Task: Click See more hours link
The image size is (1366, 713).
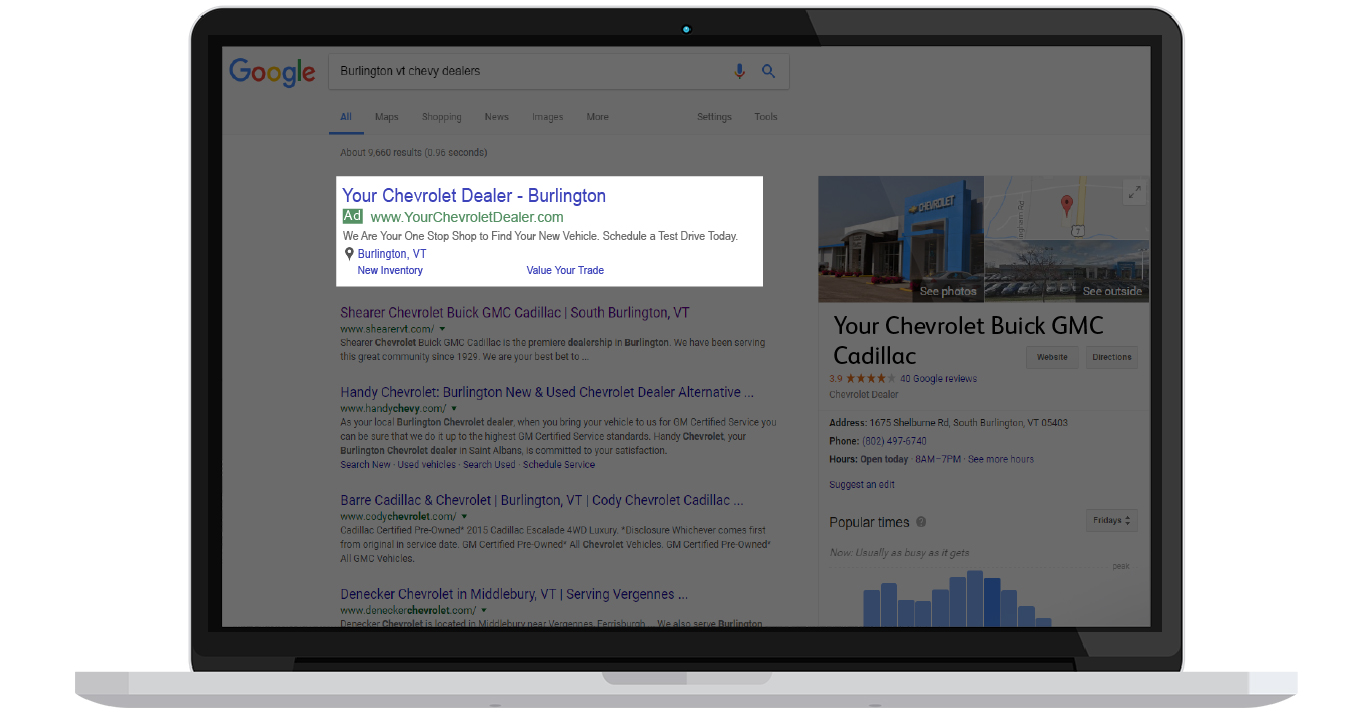Action: point(1001,460)
